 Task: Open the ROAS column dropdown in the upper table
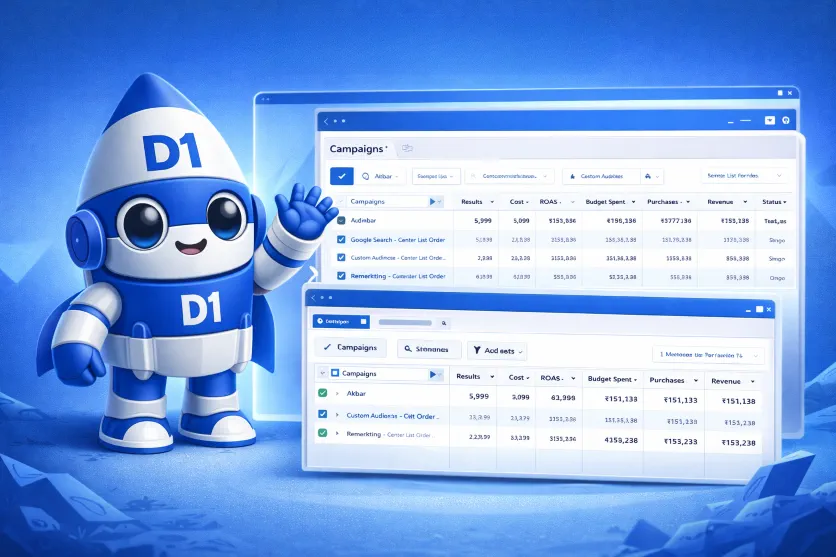(x=573, y=202)
